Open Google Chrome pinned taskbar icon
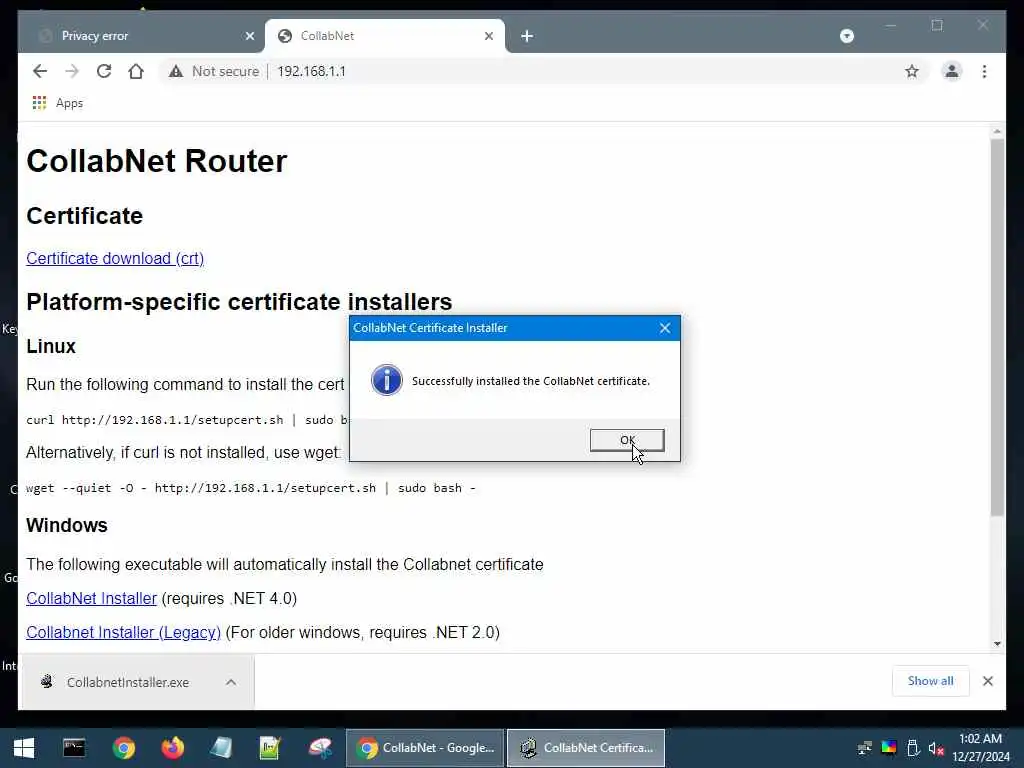This screenshot has width=1024, height=768. tap(123, 748)
